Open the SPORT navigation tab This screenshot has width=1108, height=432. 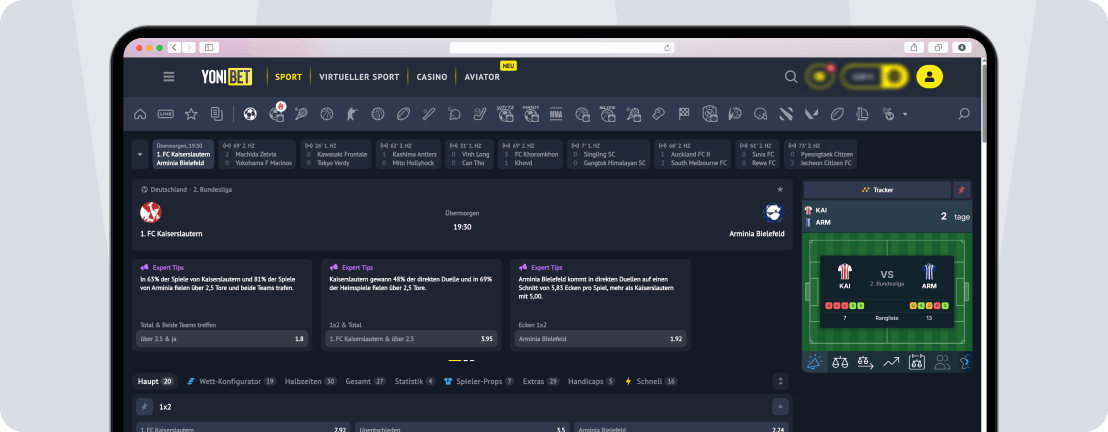[x=288, y=77]
